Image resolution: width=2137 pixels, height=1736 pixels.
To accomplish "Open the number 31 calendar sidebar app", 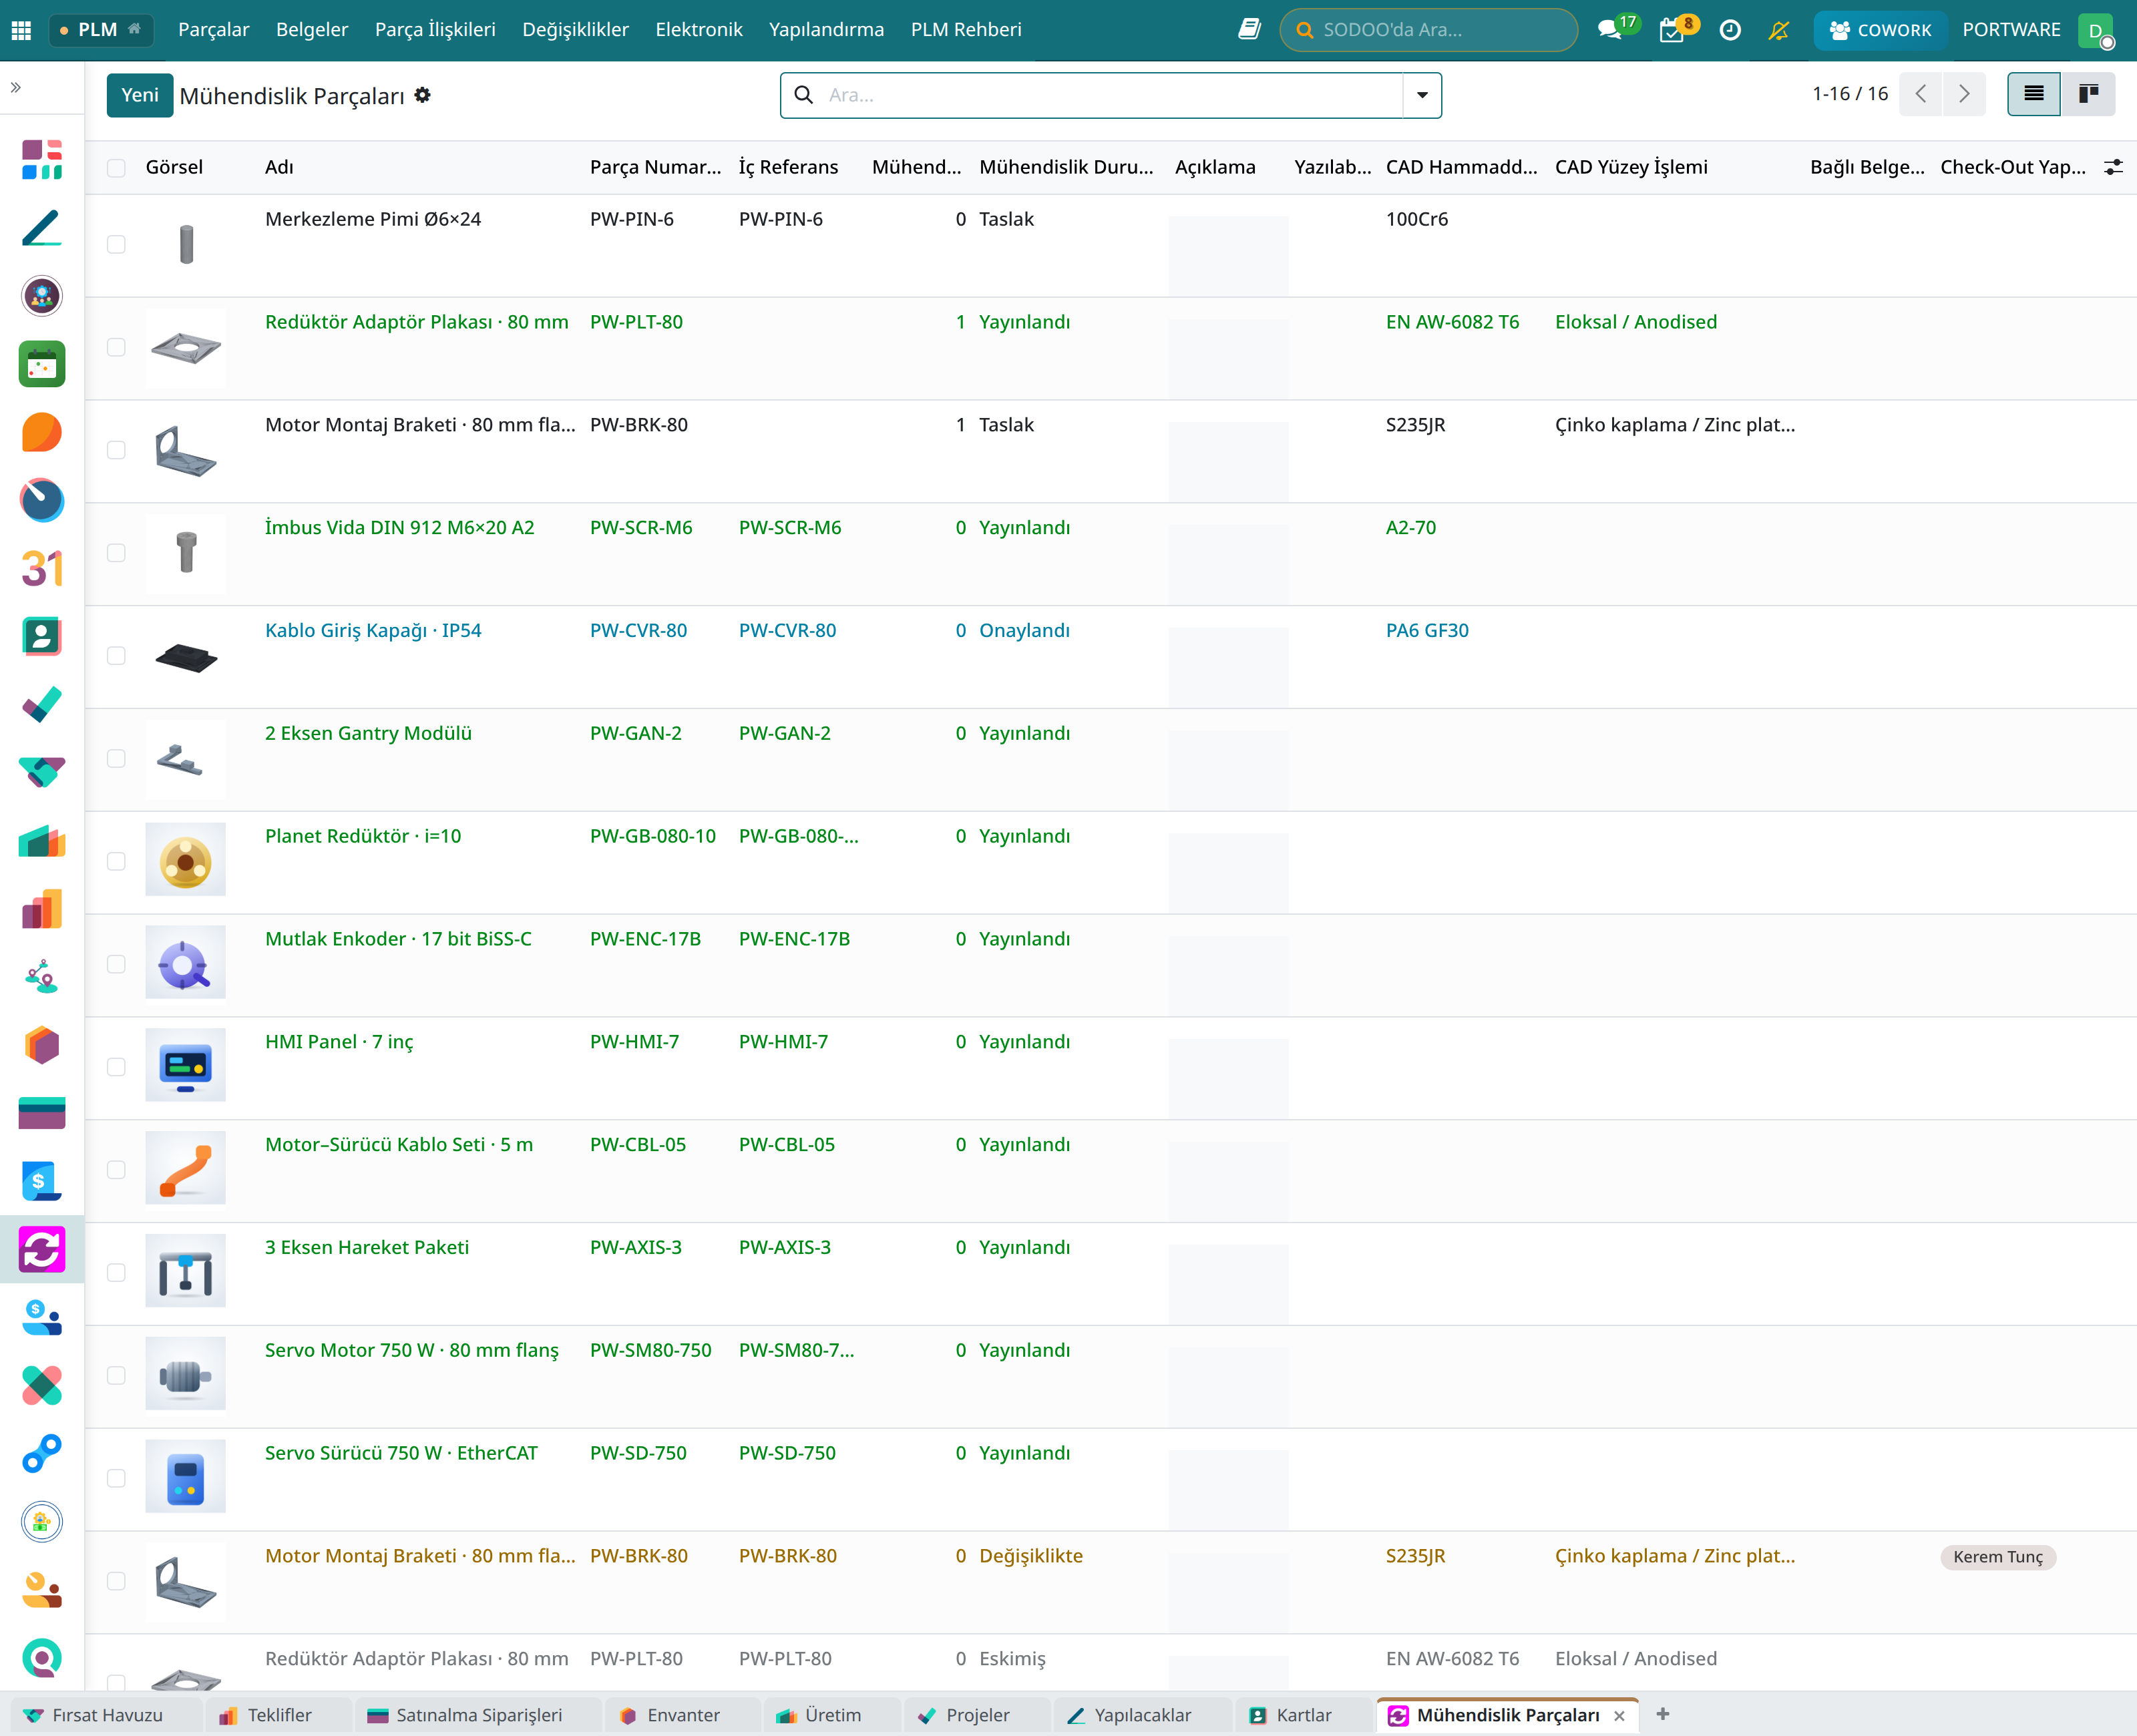I will pyautogui.click(x=42, y=568).
